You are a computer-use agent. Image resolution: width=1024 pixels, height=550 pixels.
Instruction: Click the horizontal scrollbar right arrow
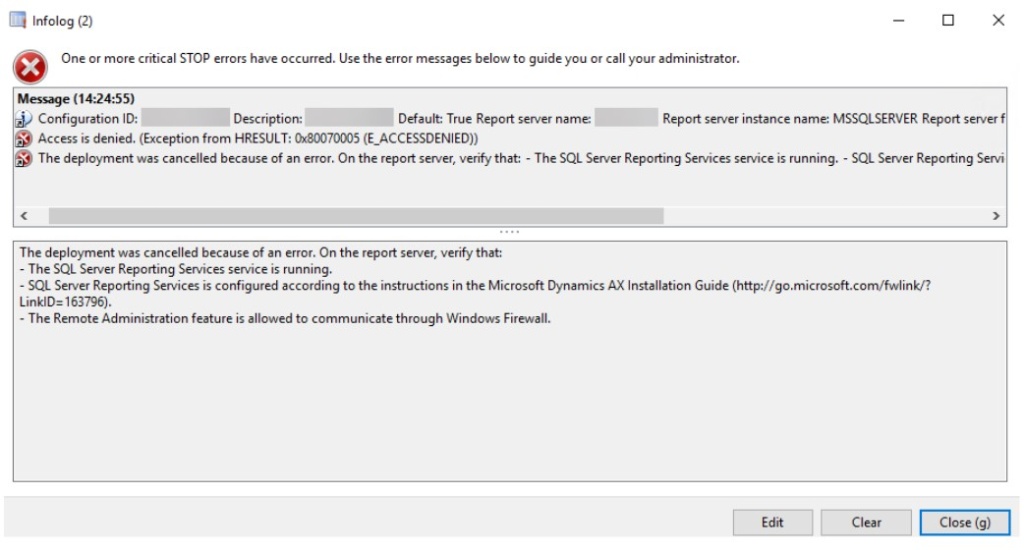pos(996,216)
